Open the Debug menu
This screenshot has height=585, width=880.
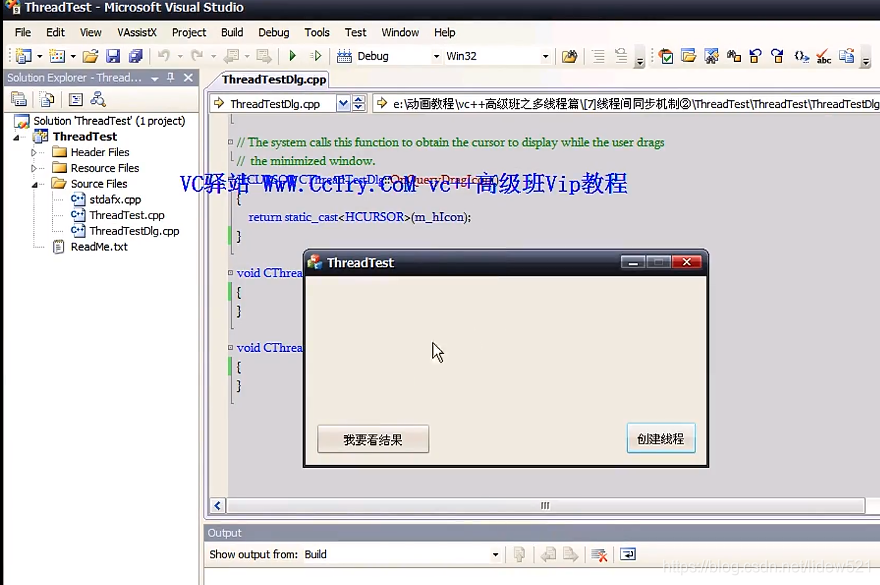tap(274, 32)
